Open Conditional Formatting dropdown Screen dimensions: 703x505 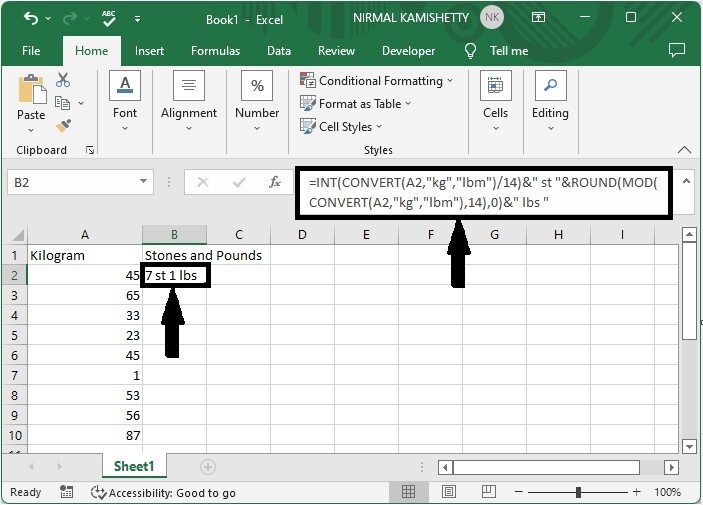point(376,81)
